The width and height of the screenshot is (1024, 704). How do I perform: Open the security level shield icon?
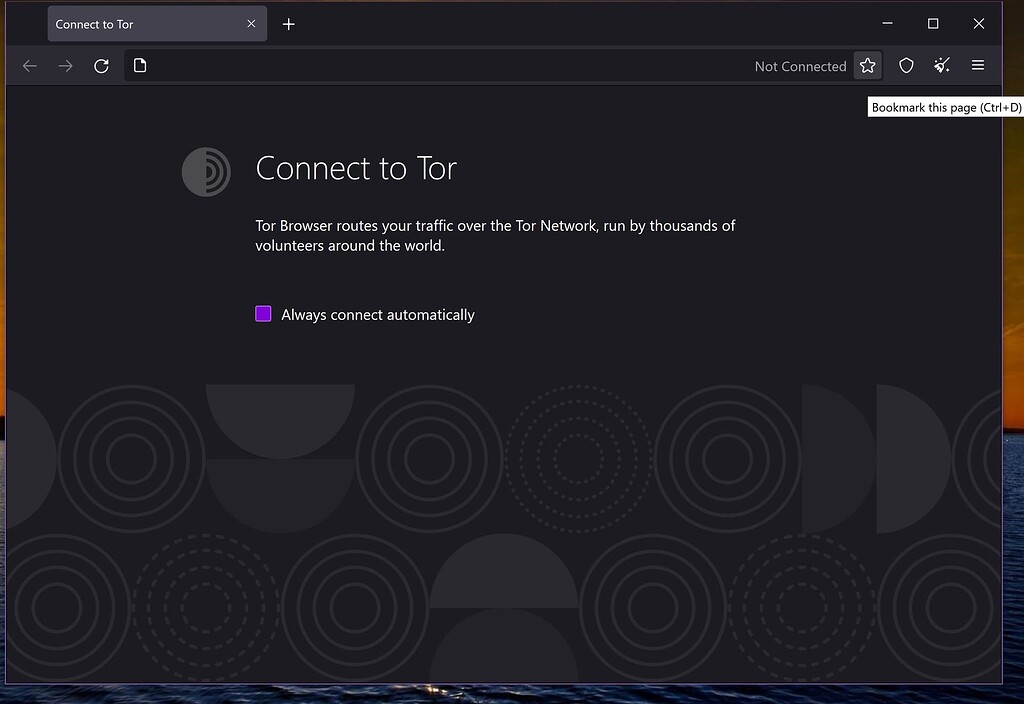(x=906, y=65)
